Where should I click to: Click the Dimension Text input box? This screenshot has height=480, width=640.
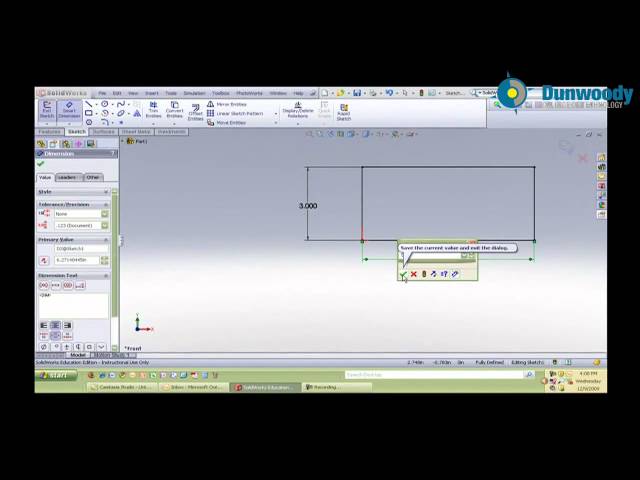[74, 305]
